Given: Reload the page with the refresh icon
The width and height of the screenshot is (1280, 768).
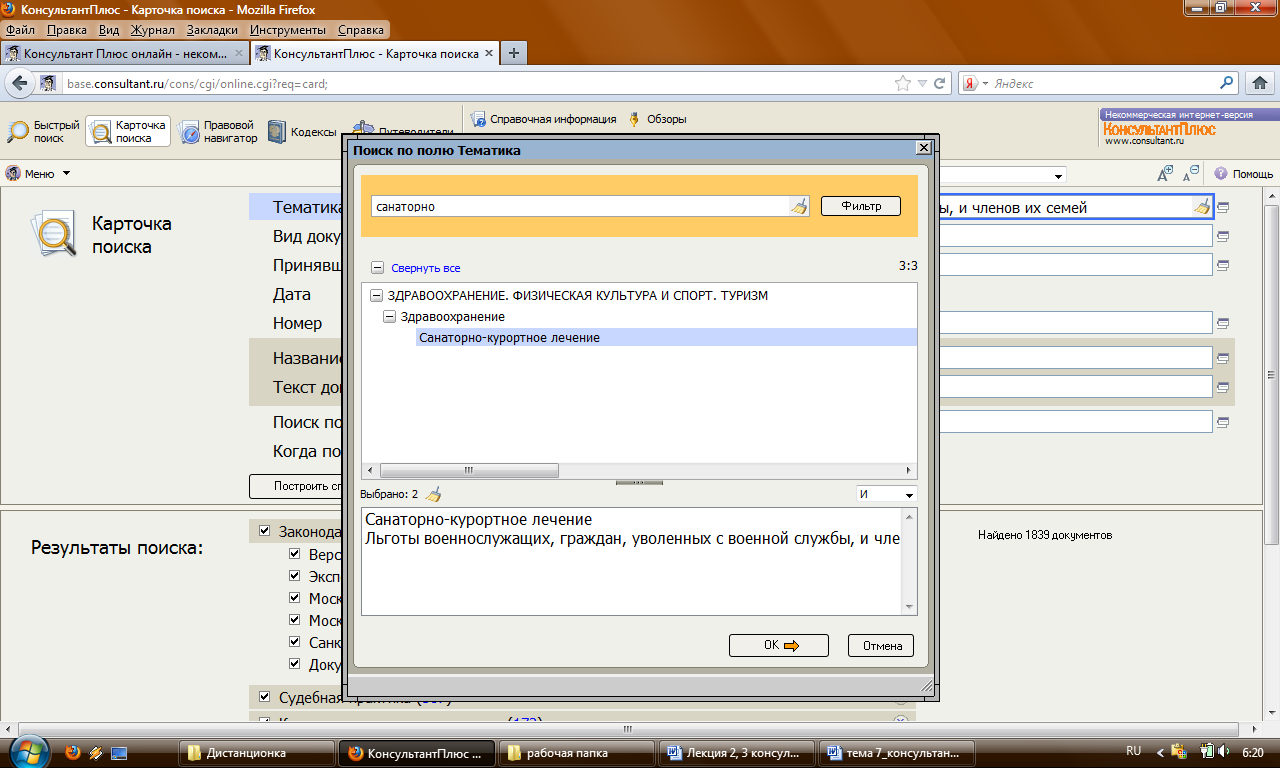Looking at the screenshot, I should pyautogui.click(x=940, y=84).
